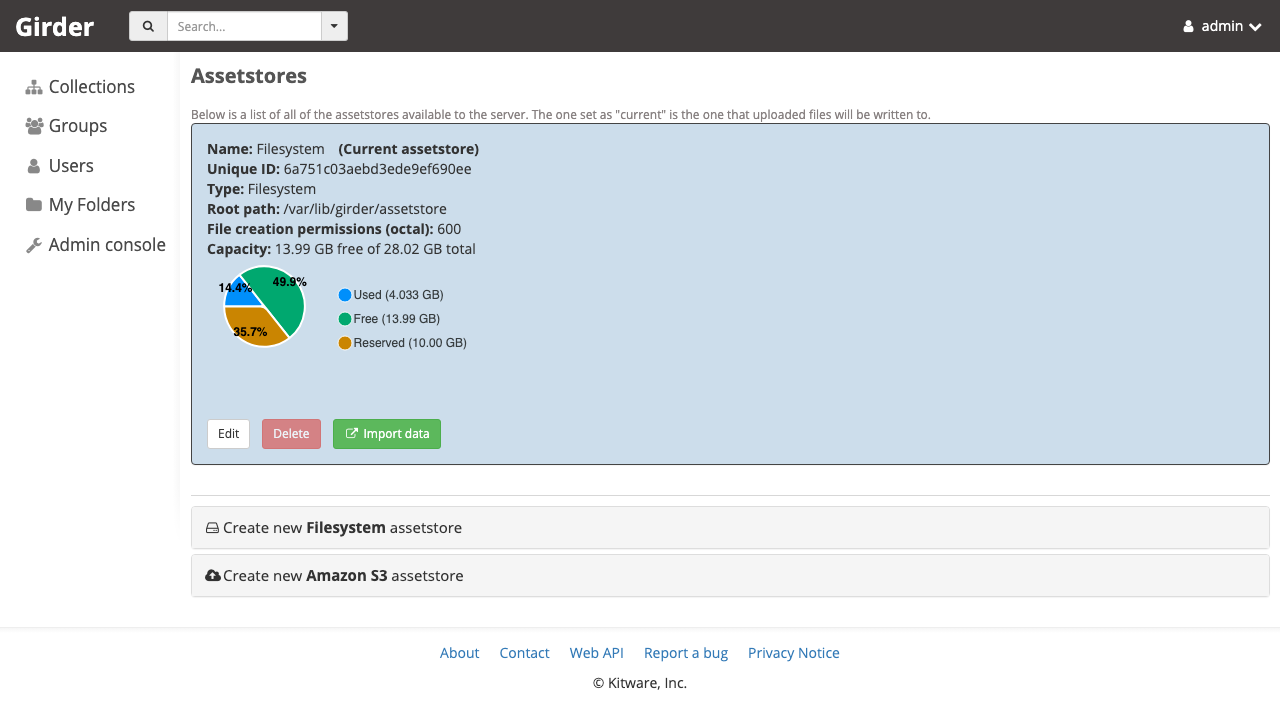Click the Filesystem assetstore drive icon
This screenshot has height=720, width=1280.
pos(212,528)
